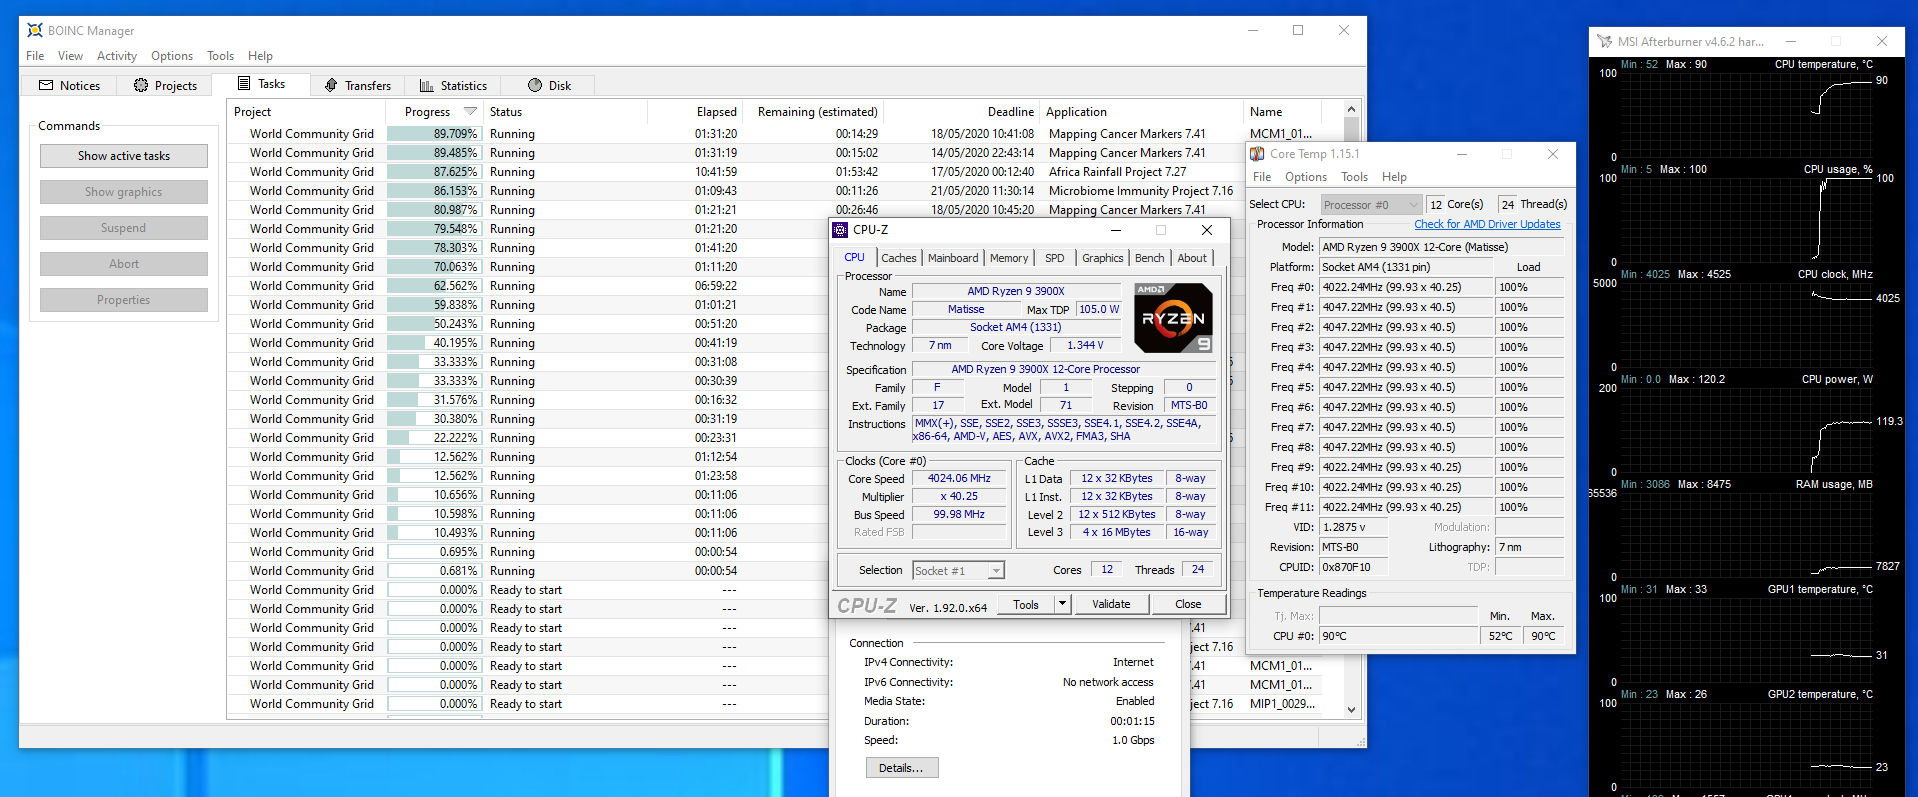Open the View menu in BOINC Manager
The height and width of the screenshot is (797, 1918).
(70, 56)
